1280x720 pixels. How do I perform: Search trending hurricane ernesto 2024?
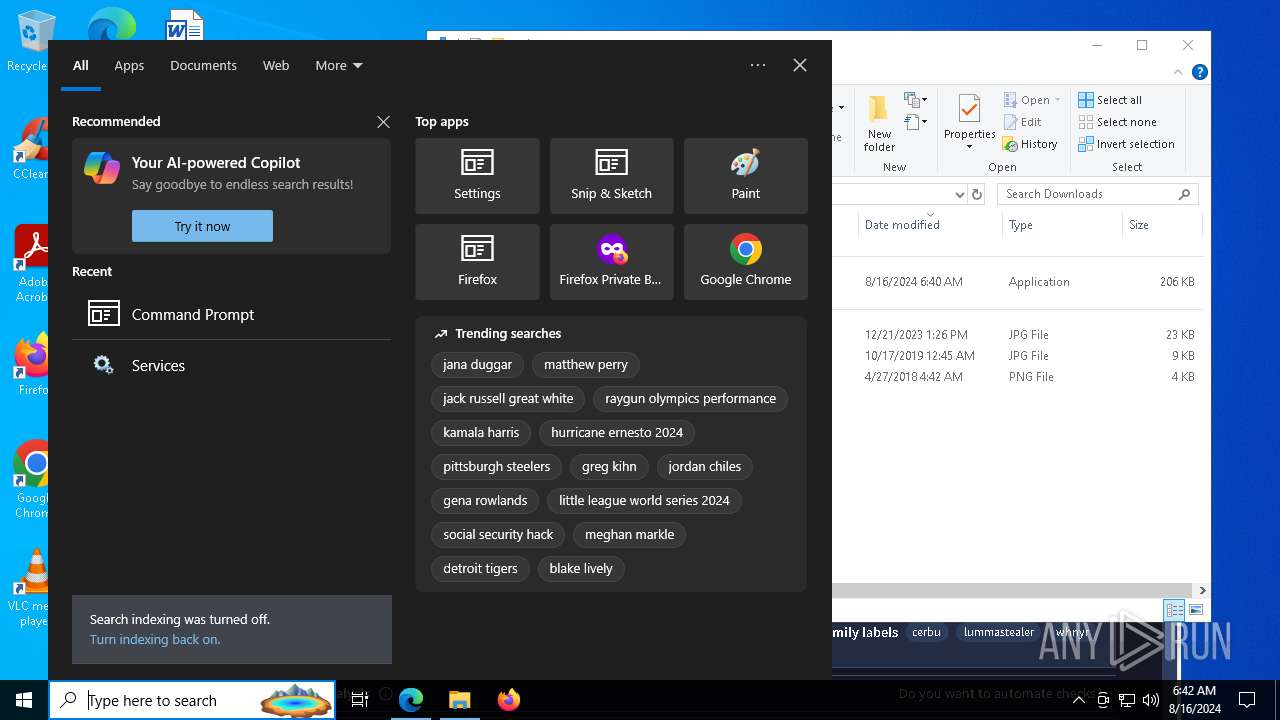click(617, 433)
